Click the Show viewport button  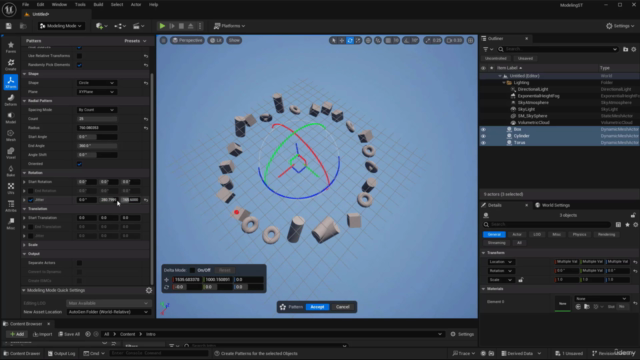(x=234, y=40)
